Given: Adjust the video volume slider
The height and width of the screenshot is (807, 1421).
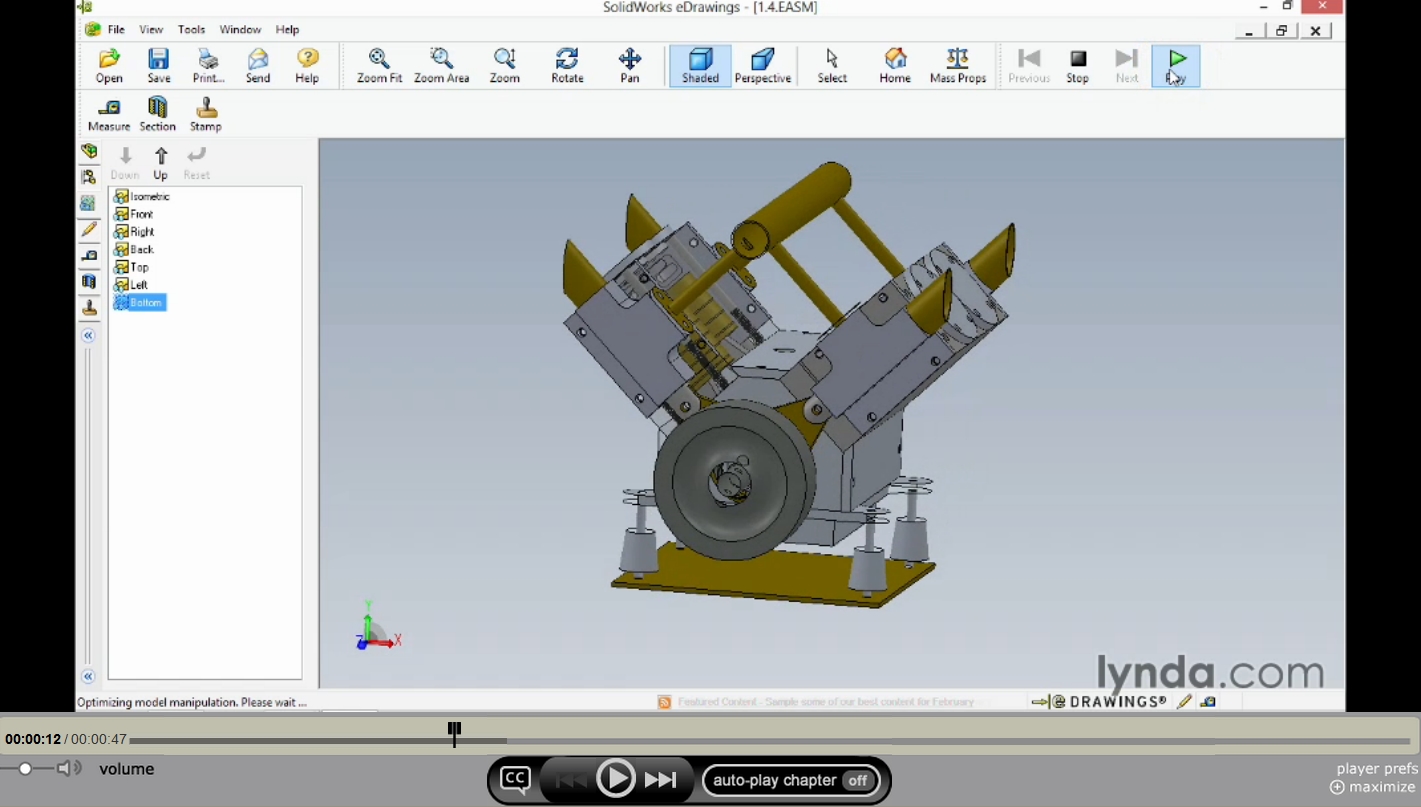Looking at the screenshot, I should [x=26, y=769].
